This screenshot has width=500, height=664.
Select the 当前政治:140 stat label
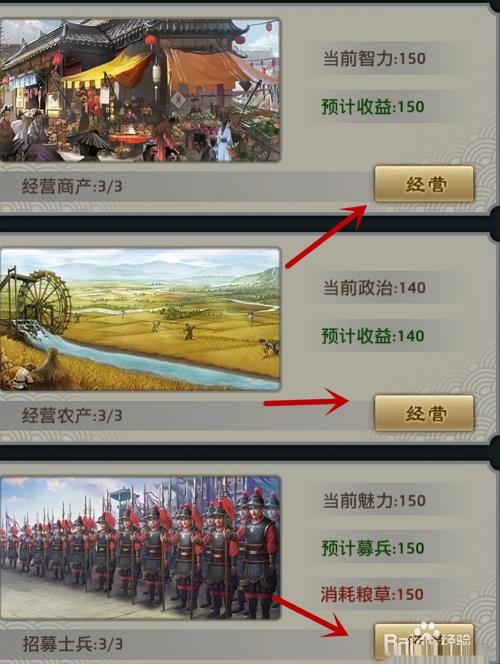[374, 288]
